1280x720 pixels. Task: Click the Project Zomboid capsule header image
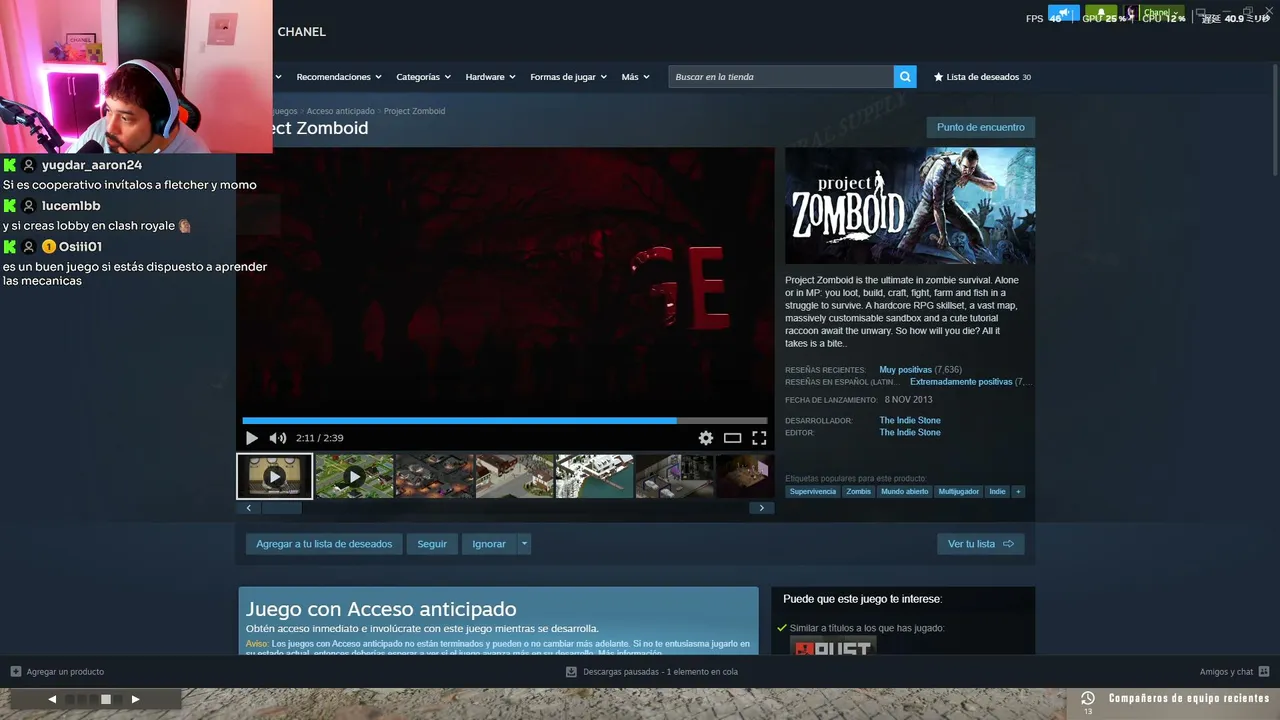tap(910, 206)
